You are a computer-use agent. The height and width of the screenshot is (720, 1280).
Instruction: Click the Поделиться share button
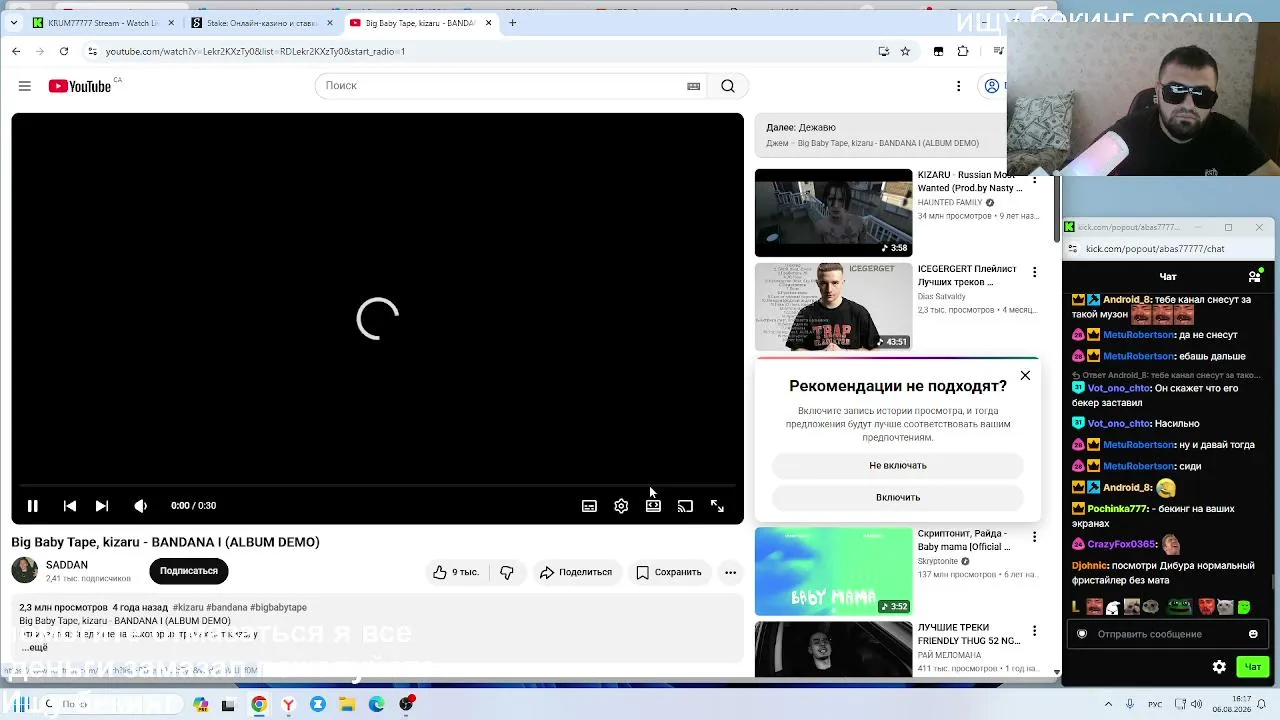(x=575, y=572)
